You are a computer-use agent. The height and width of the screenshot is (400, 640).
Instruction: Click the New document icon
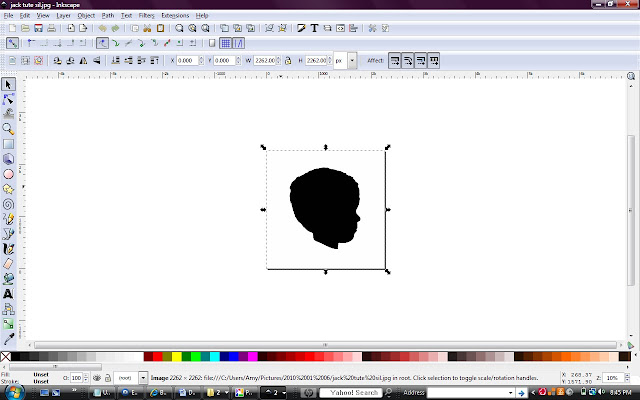pyautogui.click(x=13, y=28)
